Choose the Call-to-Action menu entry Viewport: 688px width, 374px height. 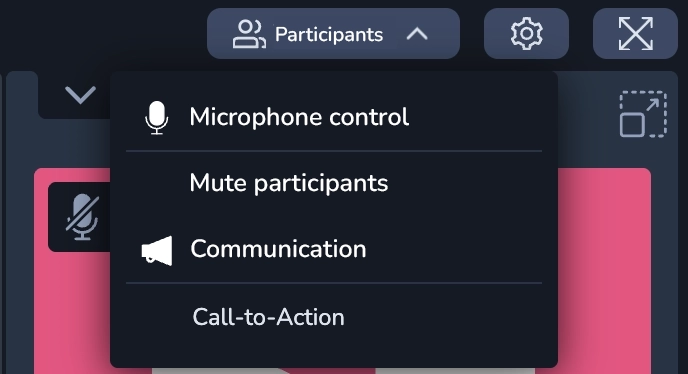tap(269, 317)
